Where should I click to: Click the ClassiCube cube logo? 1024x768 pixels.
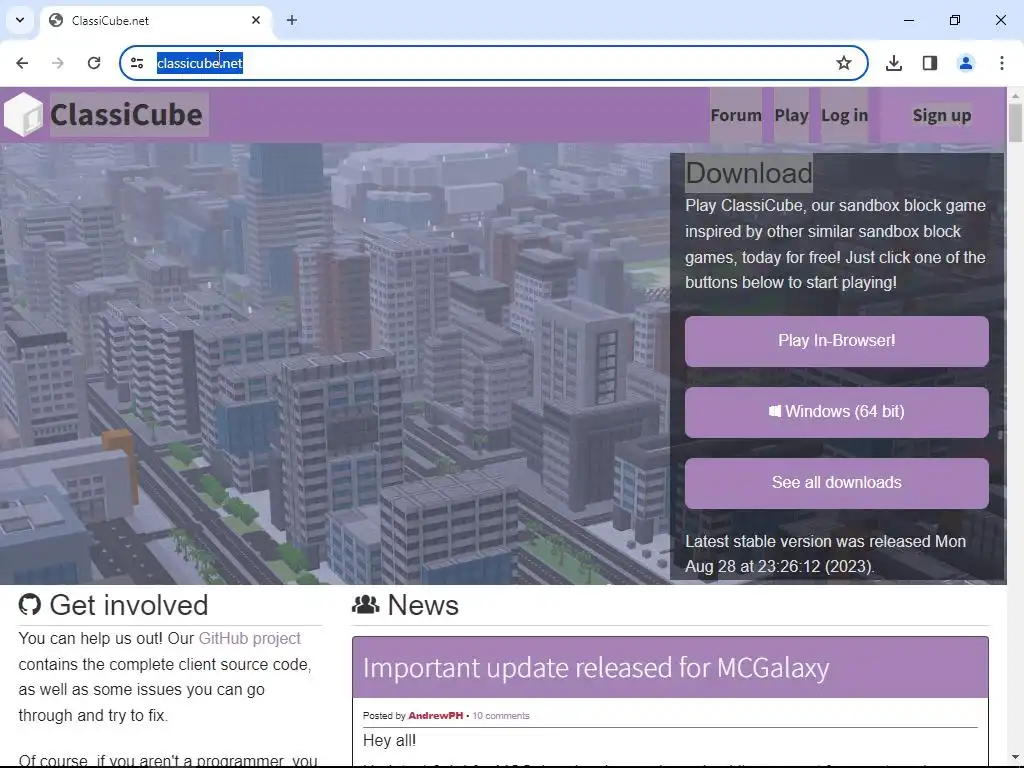pos(24,114)
